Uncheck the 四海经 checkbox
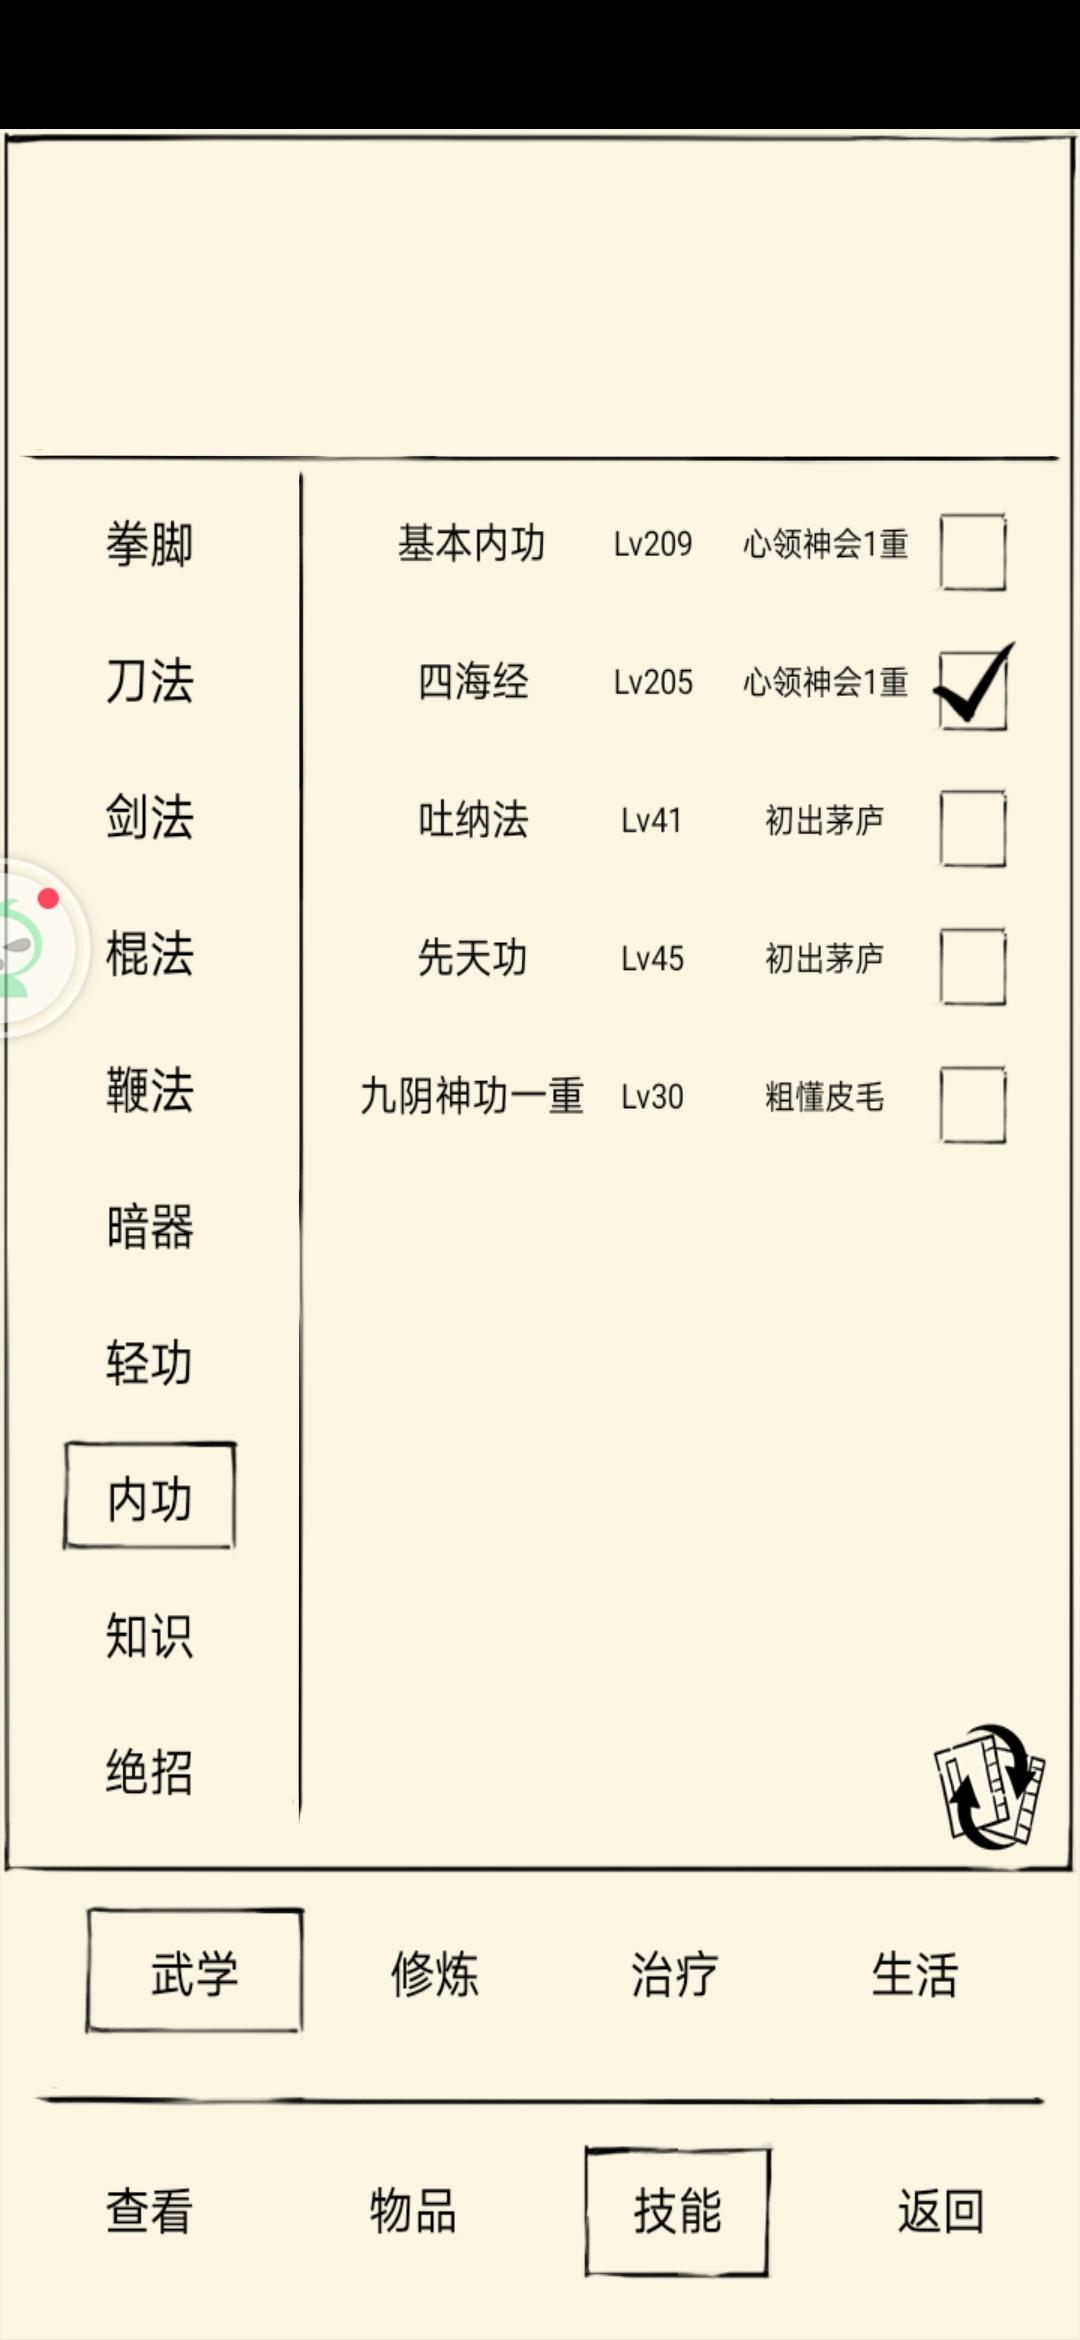Viewport: 1080px width, 2340px height. click(972, 689)
